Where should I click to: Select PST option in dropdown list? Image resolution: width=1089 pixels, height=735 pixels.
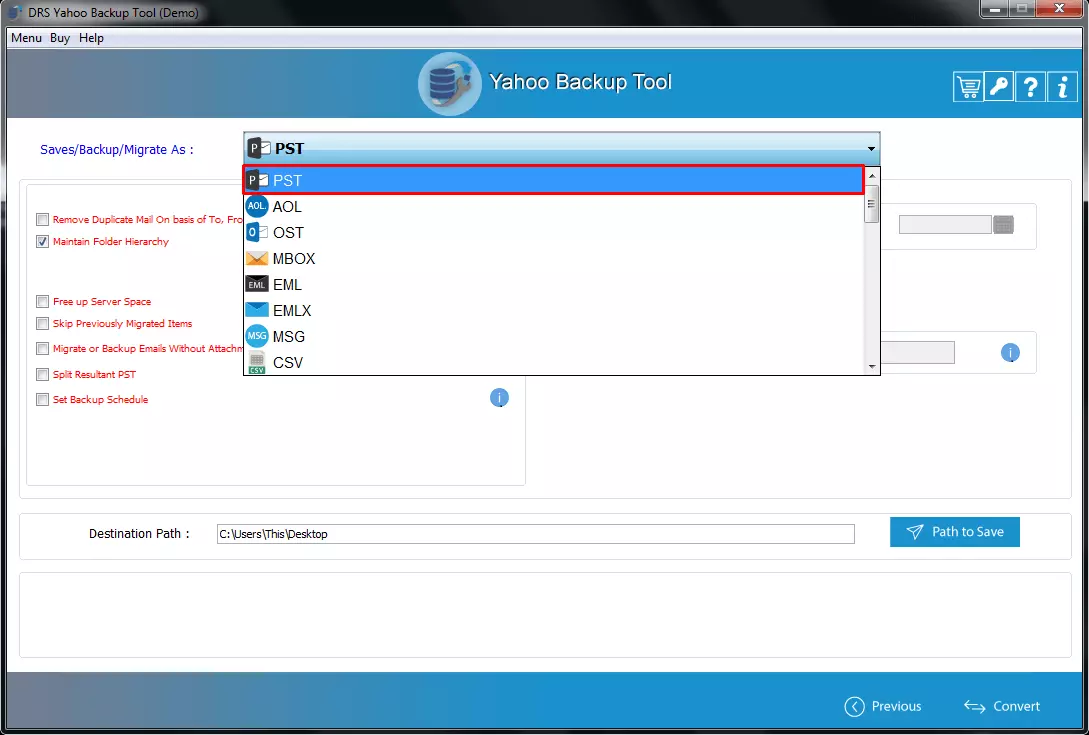click(554, 180)
